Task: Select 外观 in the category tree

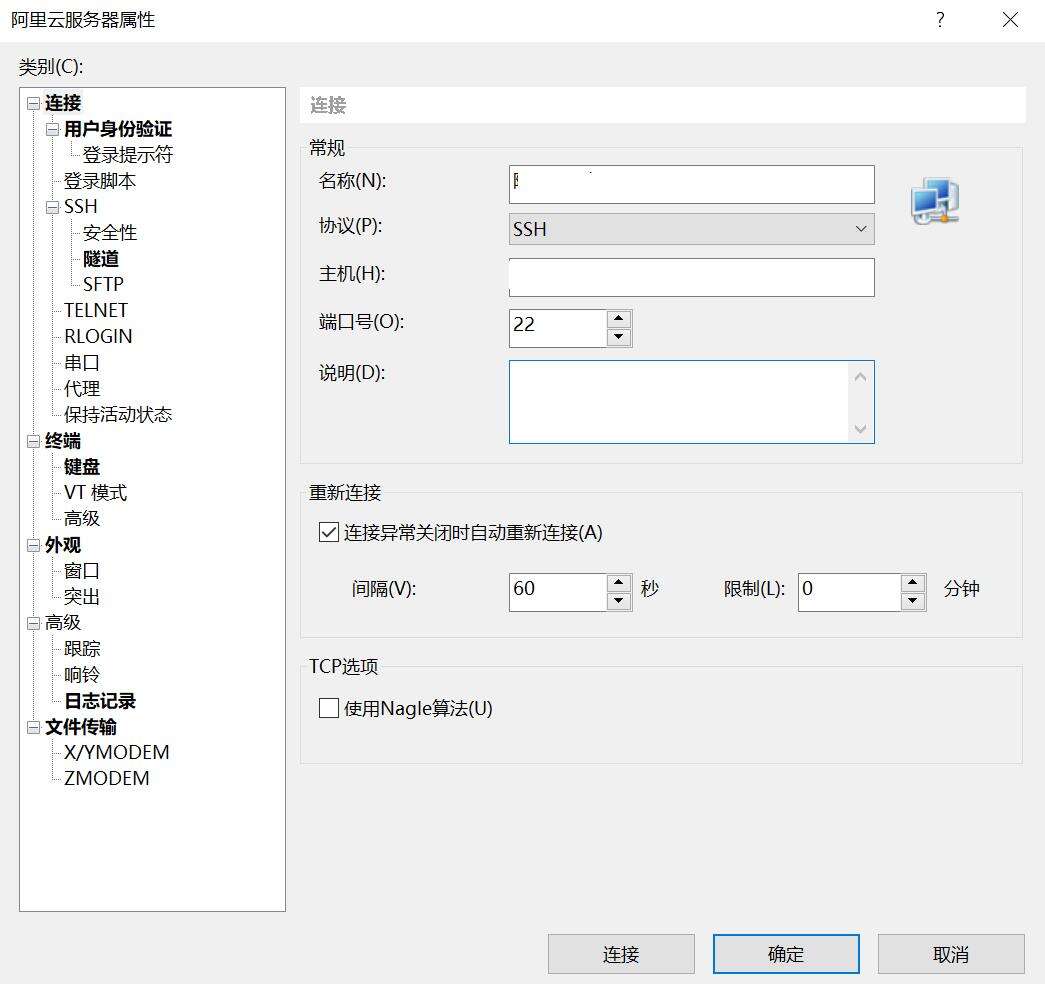Action: (x=63, y=545)
